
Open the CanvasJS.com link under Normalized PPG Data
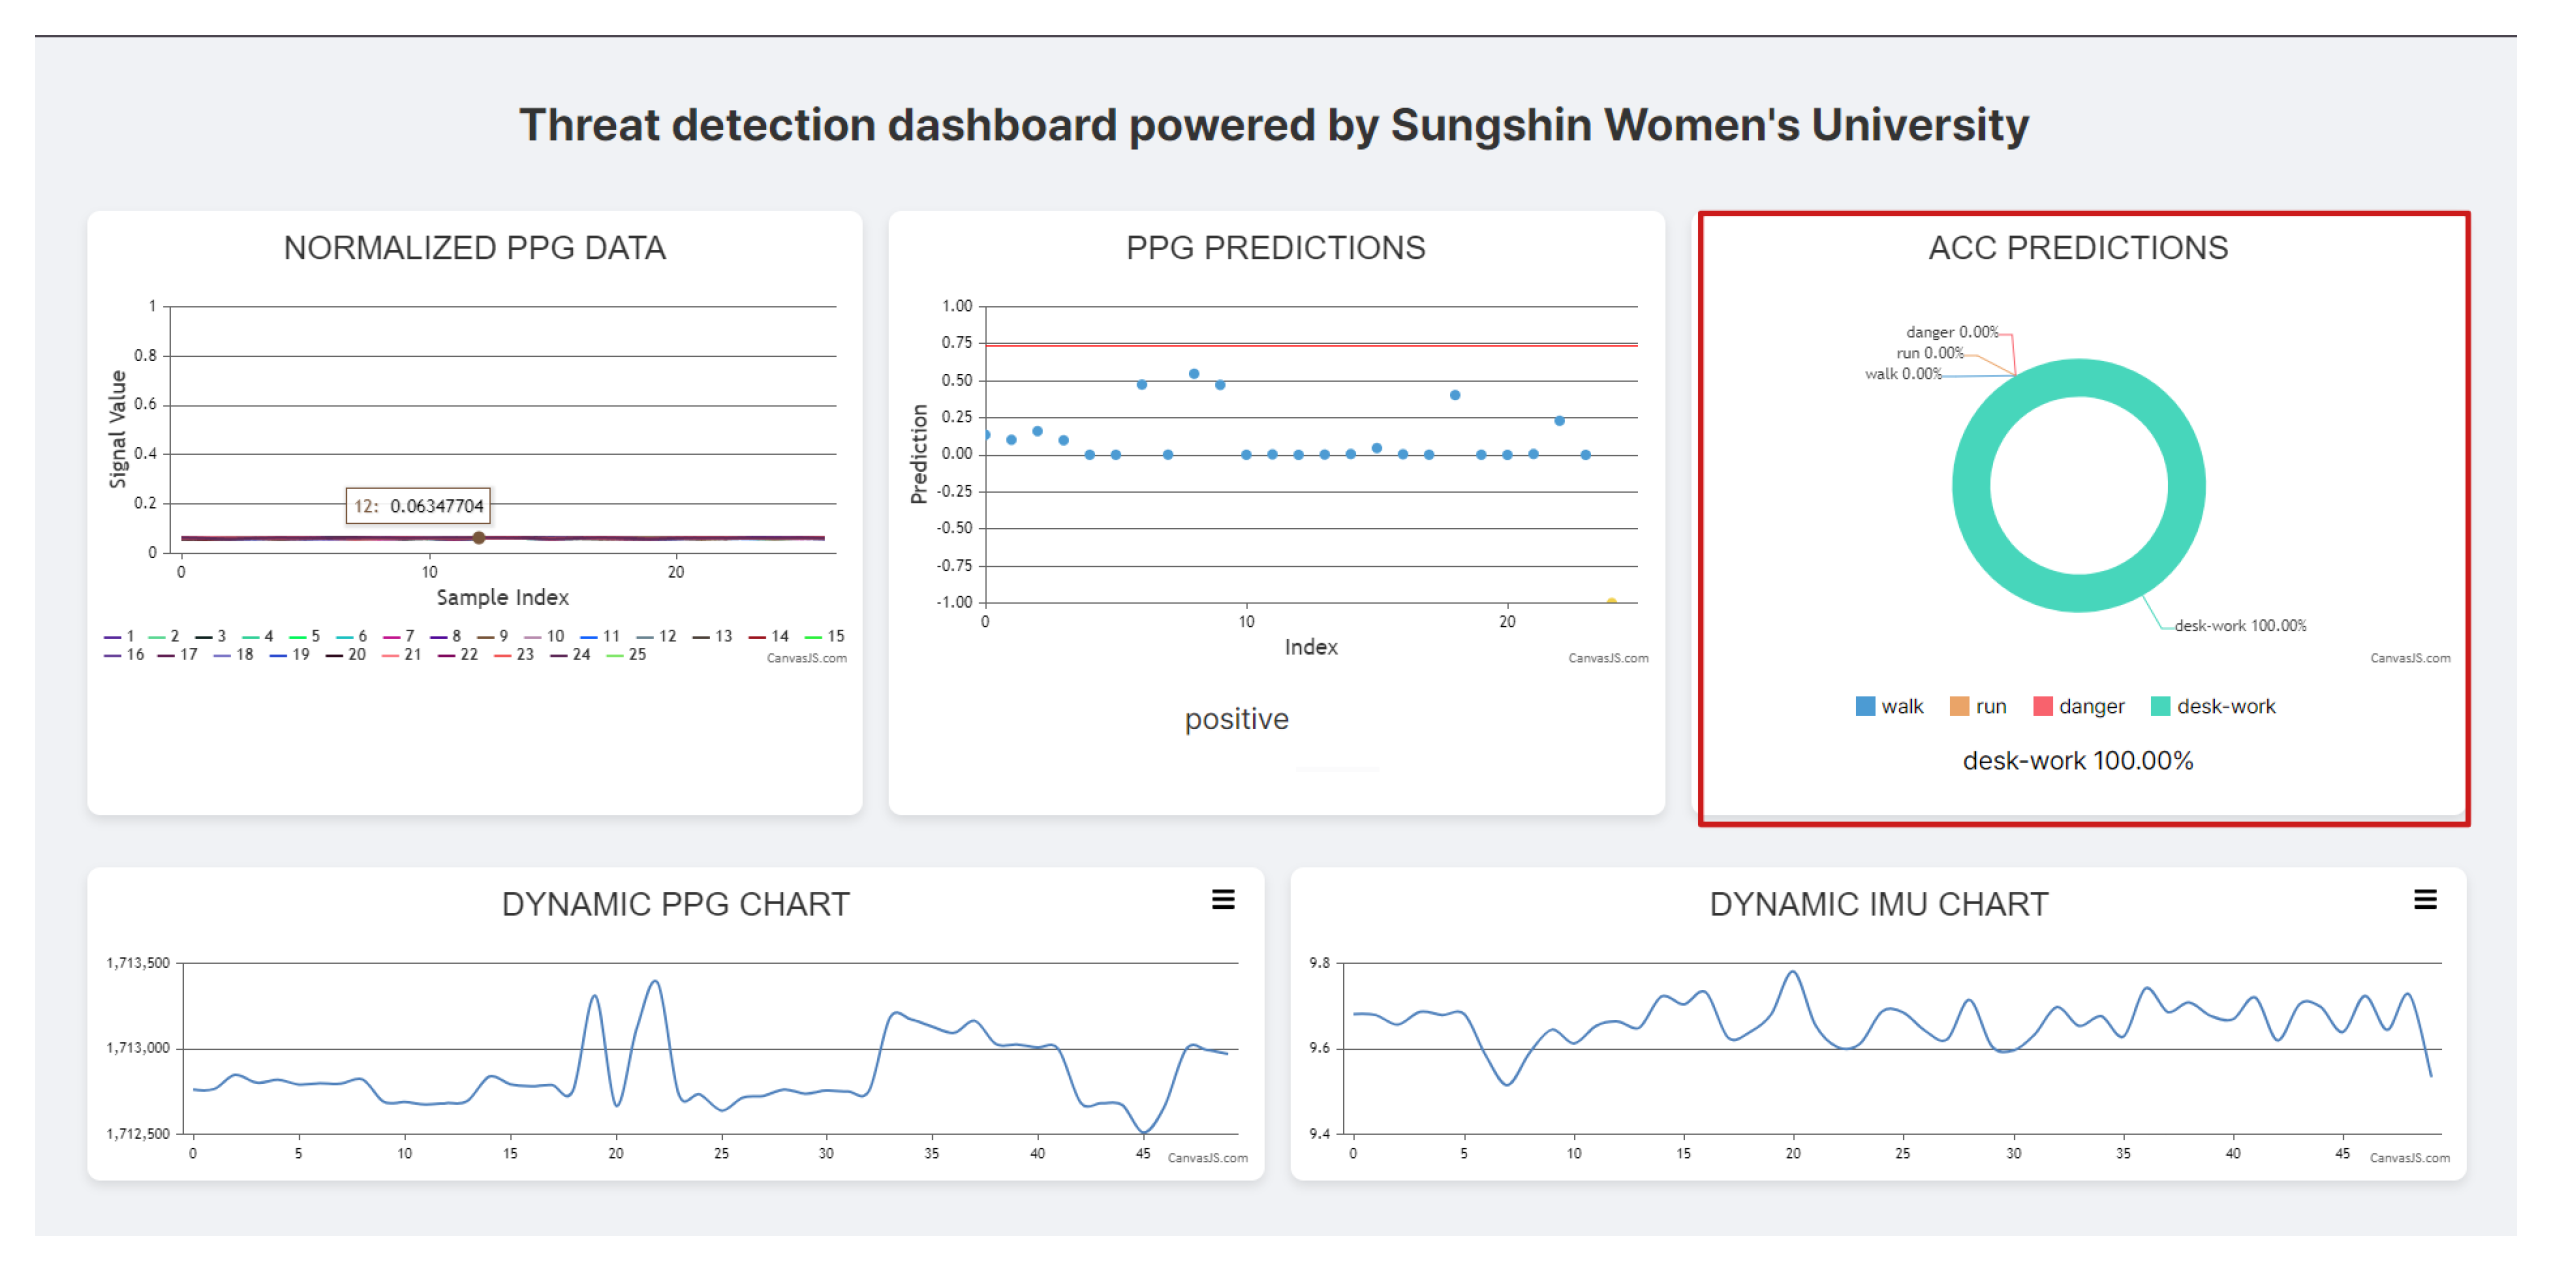point(806,658)
